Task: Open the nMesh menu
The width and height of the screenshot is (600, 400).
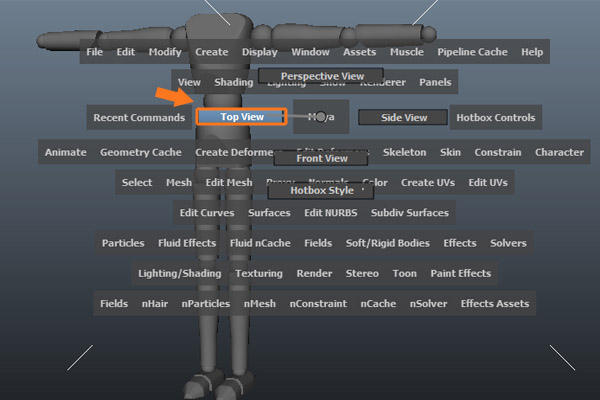Action: (x=259, y=303)
